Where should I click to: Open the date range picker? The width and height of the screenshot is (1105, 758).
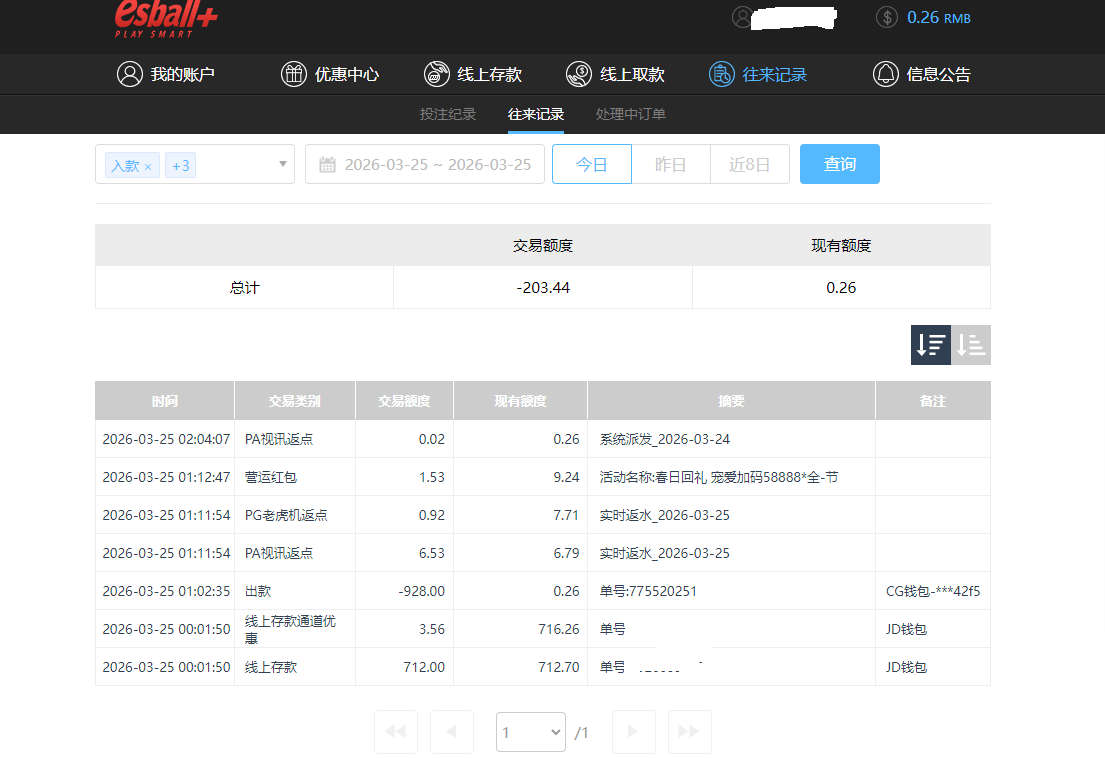click(425, 164)
